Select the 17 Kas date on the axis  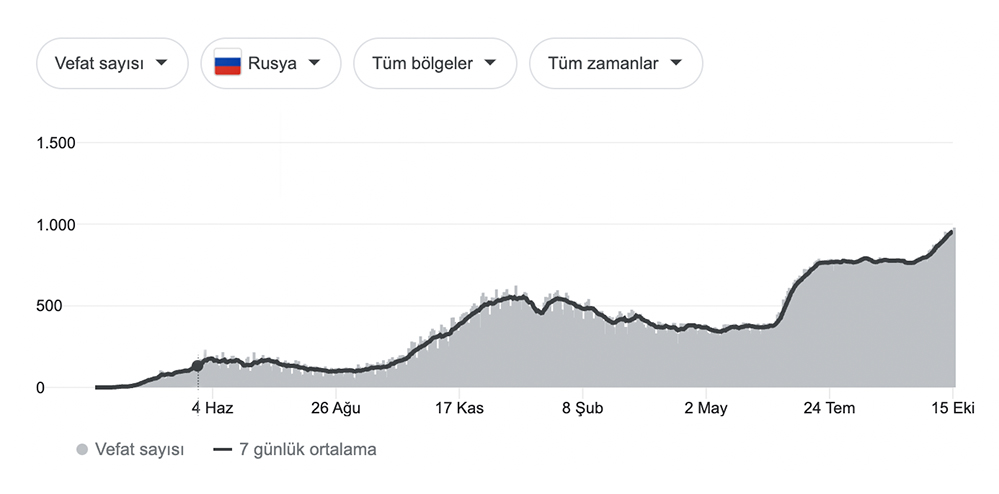pos(457,408)
